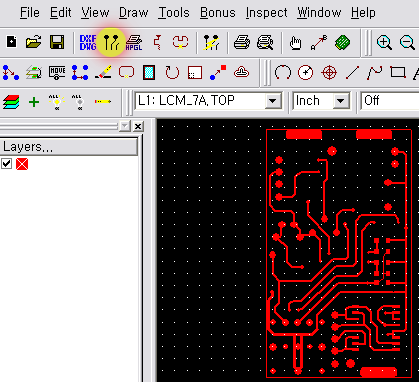Select the rotate arrow tool
The image size is (419, 382).
(172, 72)
